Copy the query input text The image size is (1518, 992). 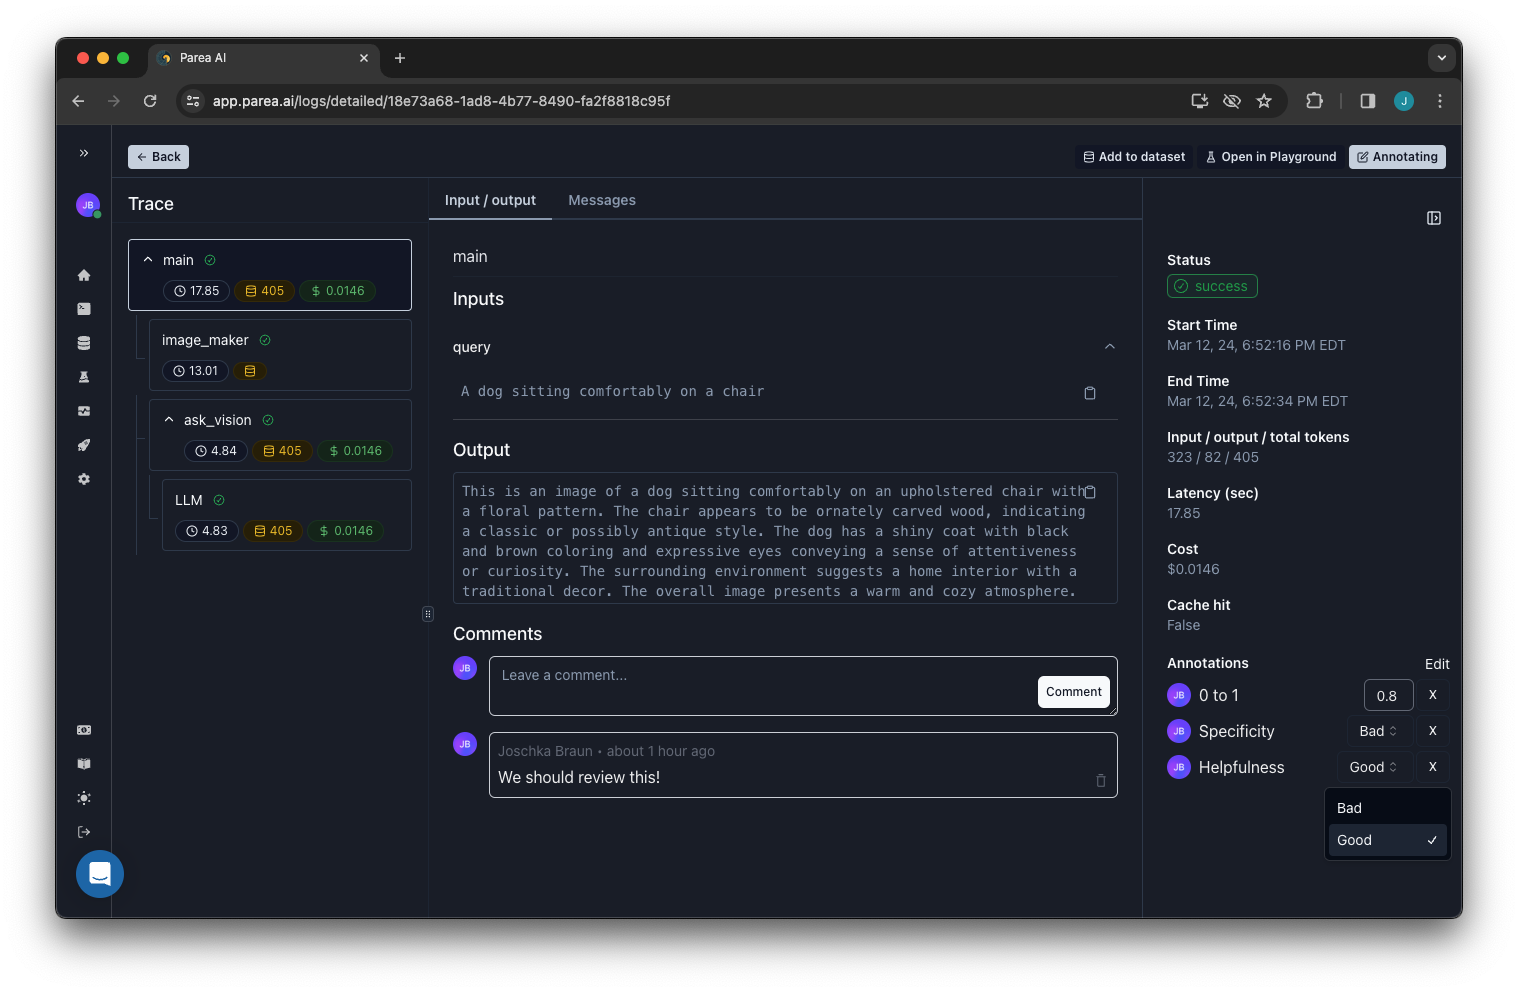pyautogui.click(x=1090, y=393)
